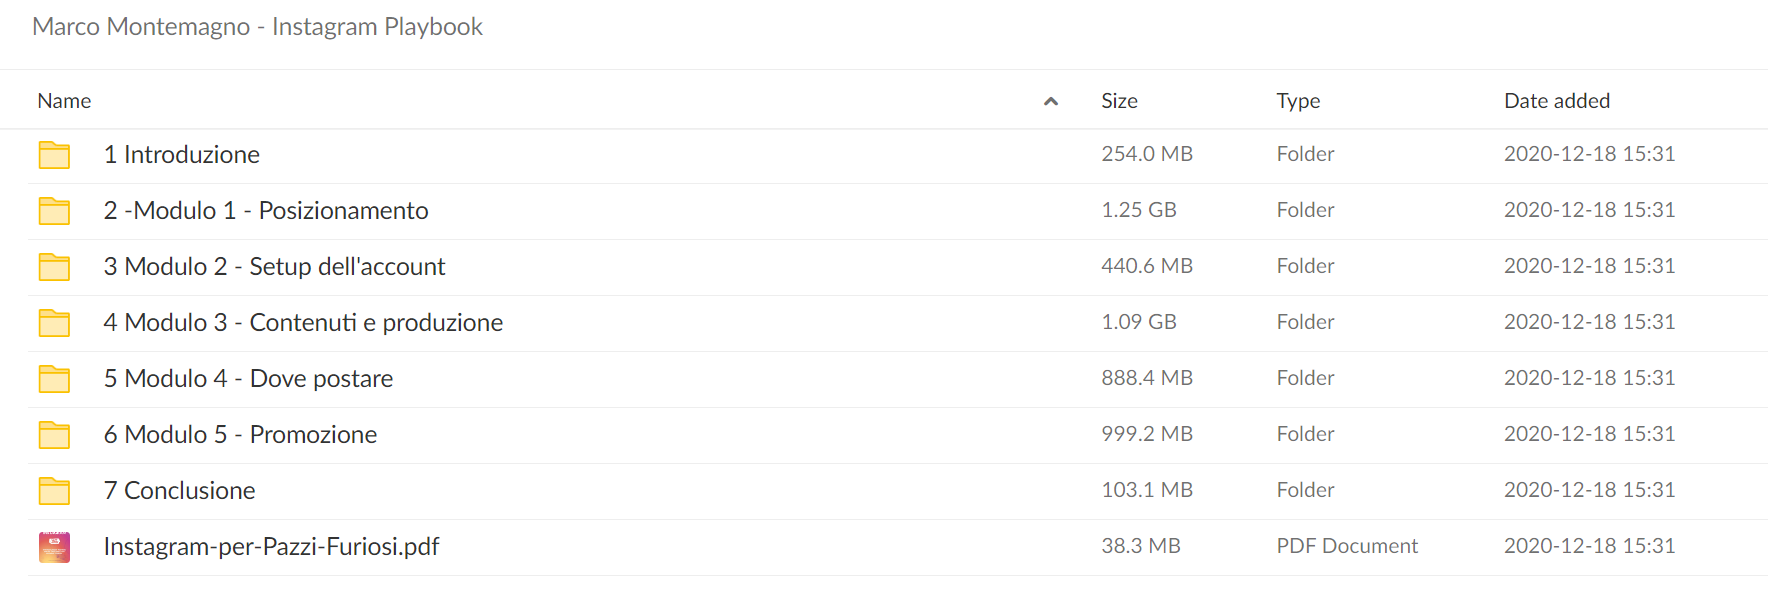Click folder icon next to 5 Modulo 4 Dove postare
Image resolution: width=1768 pixels, height=602 pixels.
pyautogui.click(x=54, y=379)
